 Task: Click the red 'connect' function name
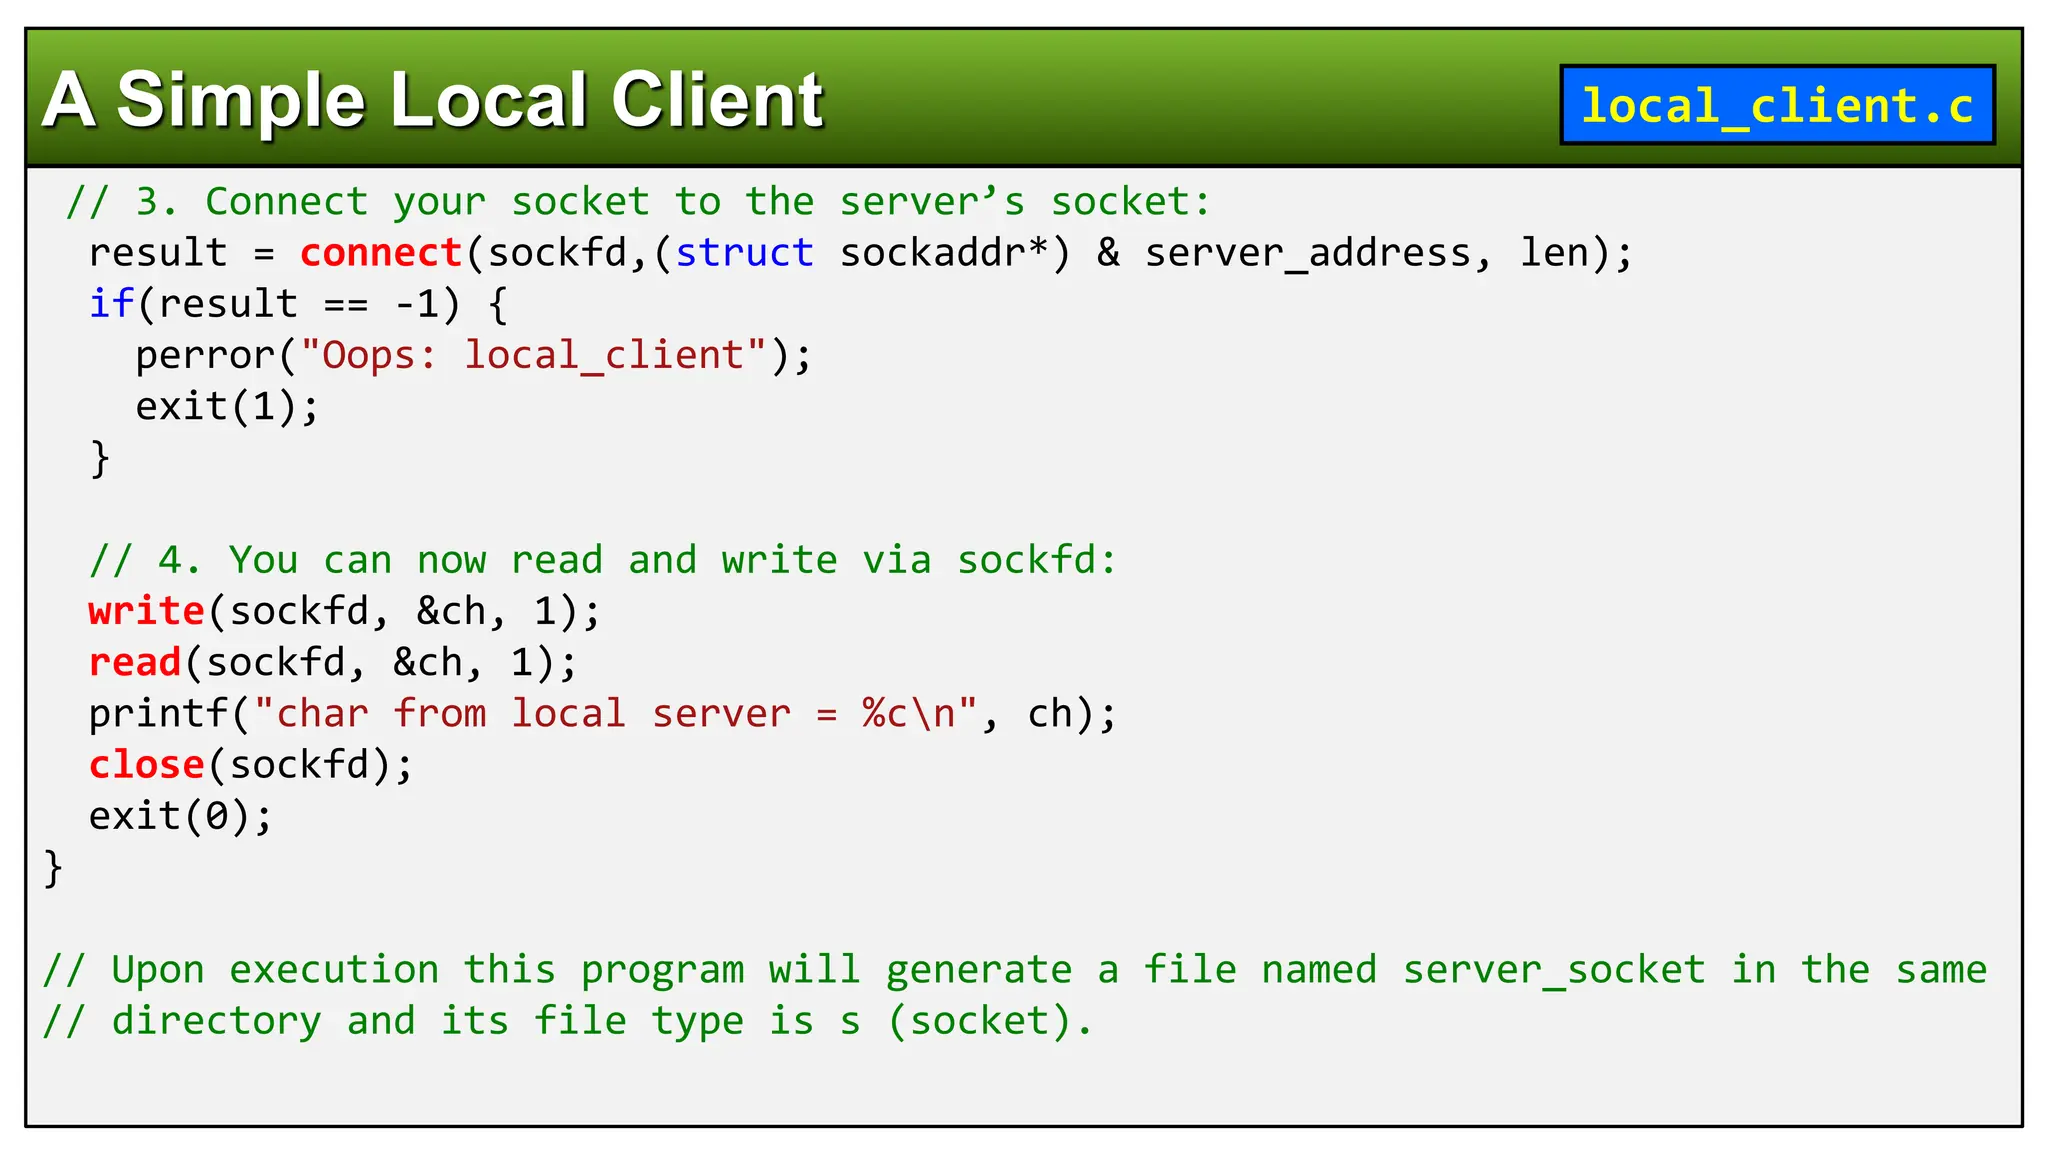click(x=381, y=253)
